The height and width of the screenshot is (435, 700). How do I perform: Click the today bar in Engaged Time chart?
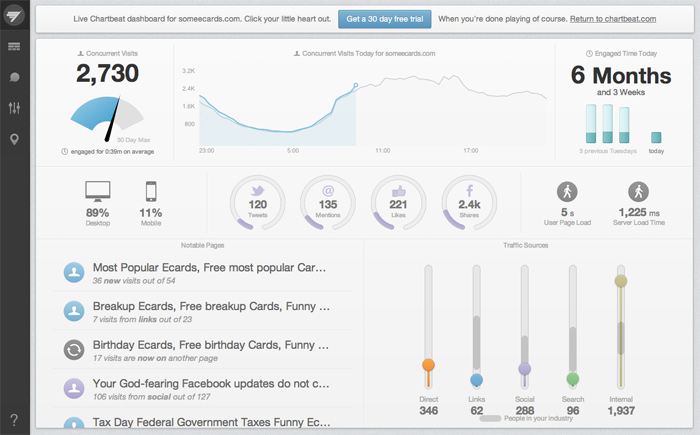click(656, 137)
